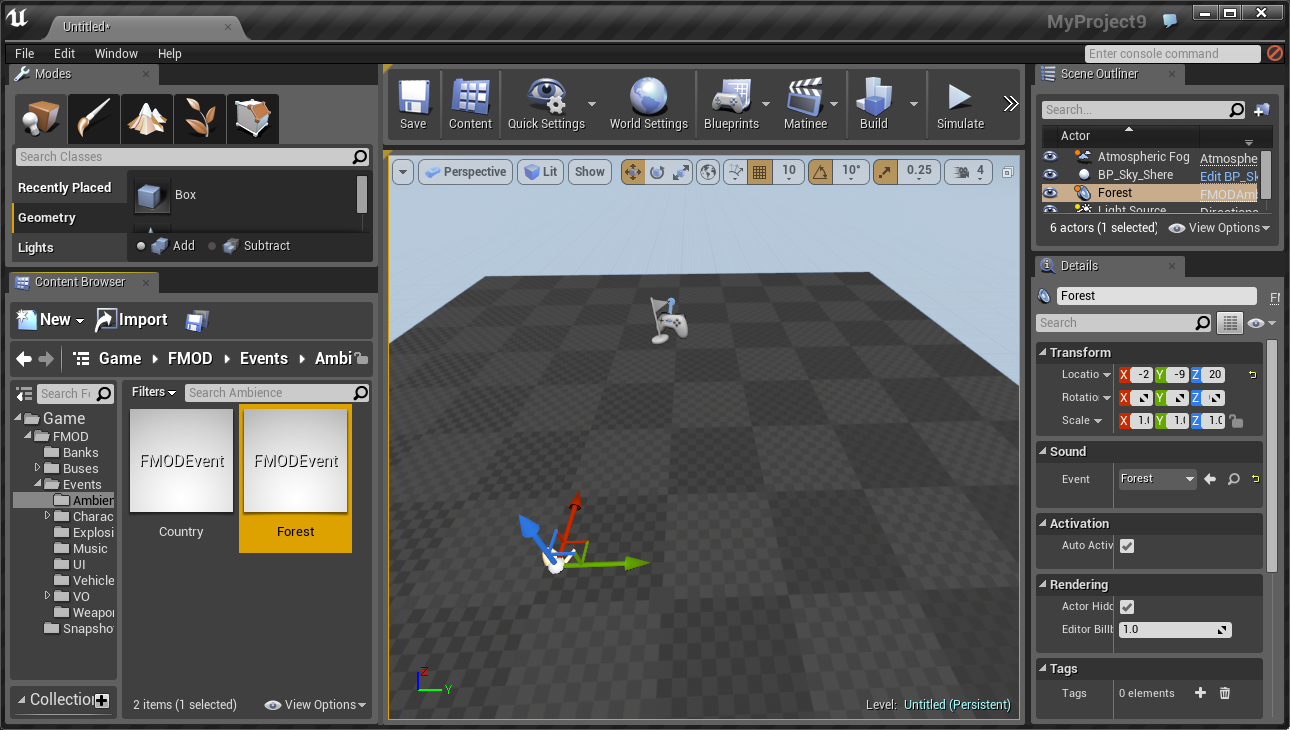Select the Foliage mode icon

[x=200, y=120]
